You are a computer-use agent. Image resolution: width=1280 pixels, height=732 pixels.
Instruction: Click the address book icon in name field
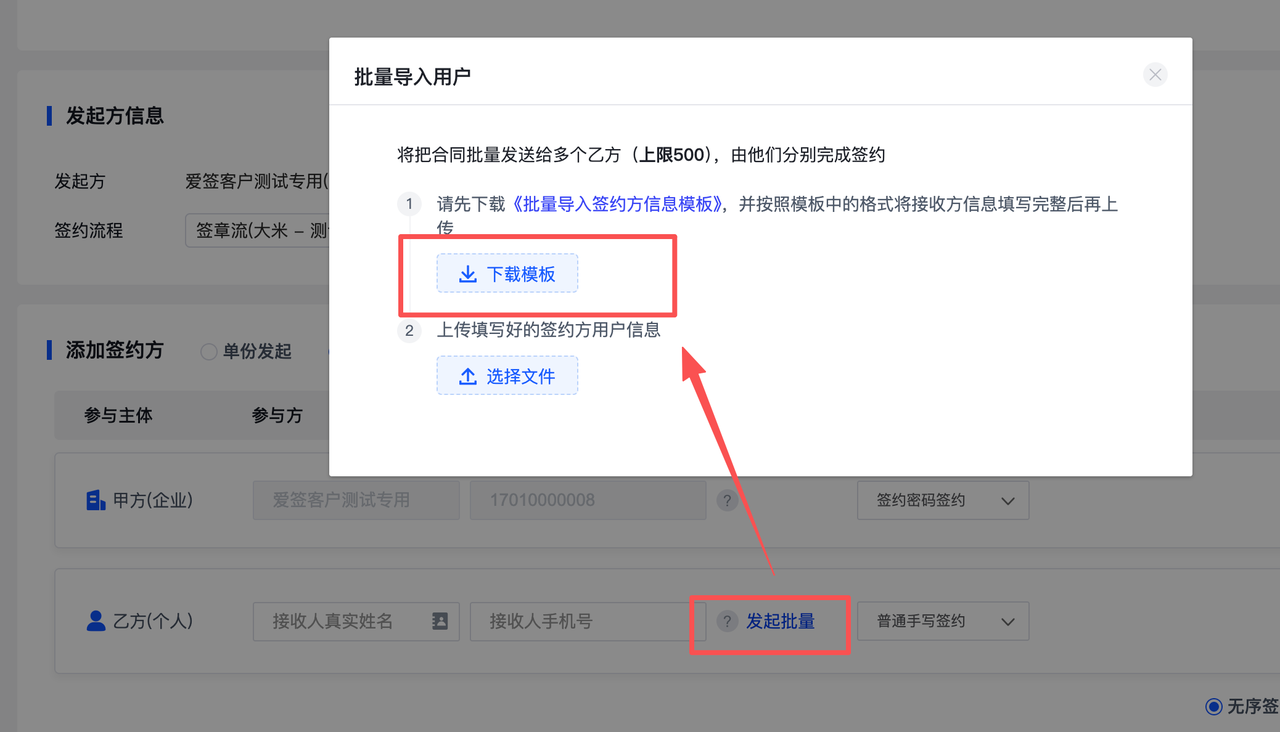[x=440, y=621]
